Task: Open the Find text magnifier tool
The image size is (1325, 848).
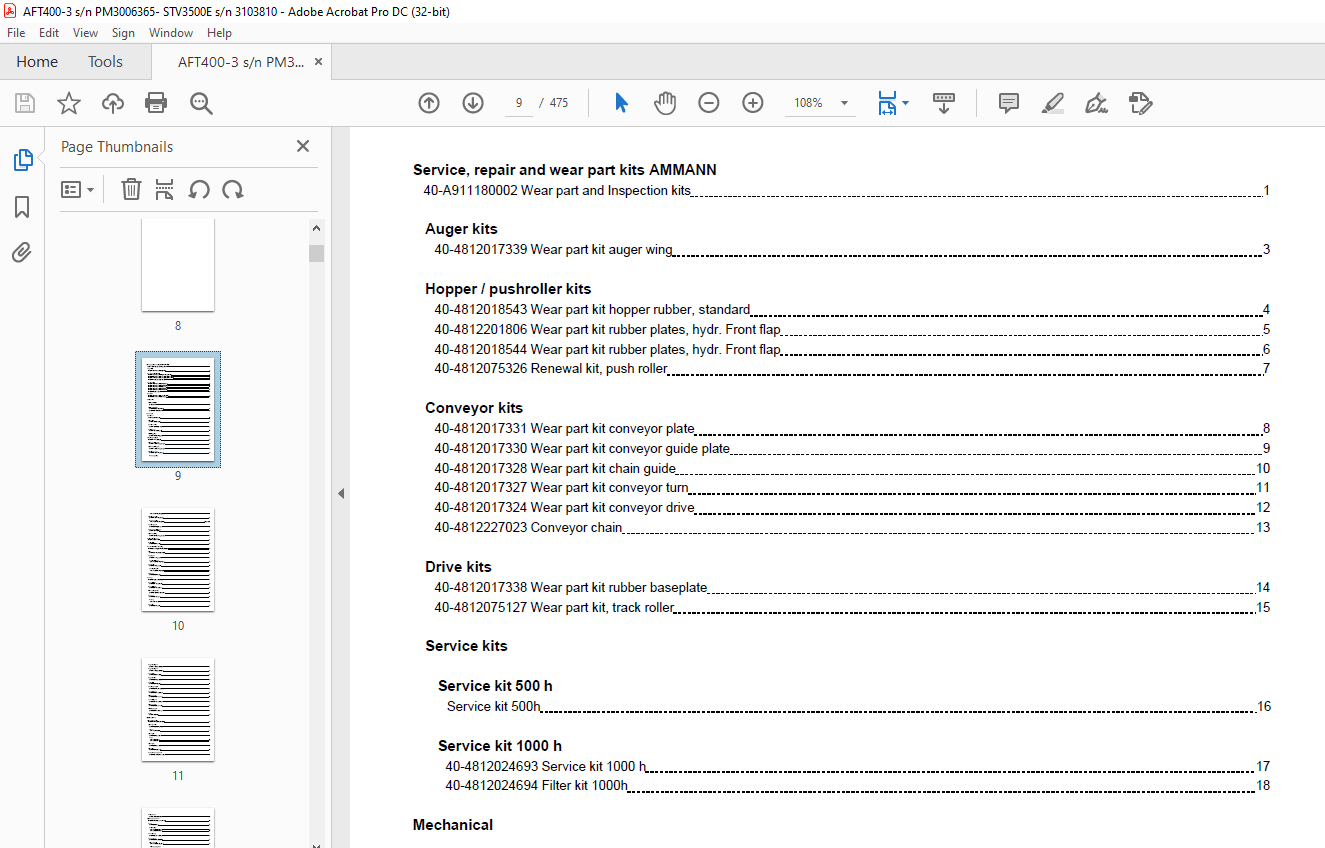Action: 201,103
